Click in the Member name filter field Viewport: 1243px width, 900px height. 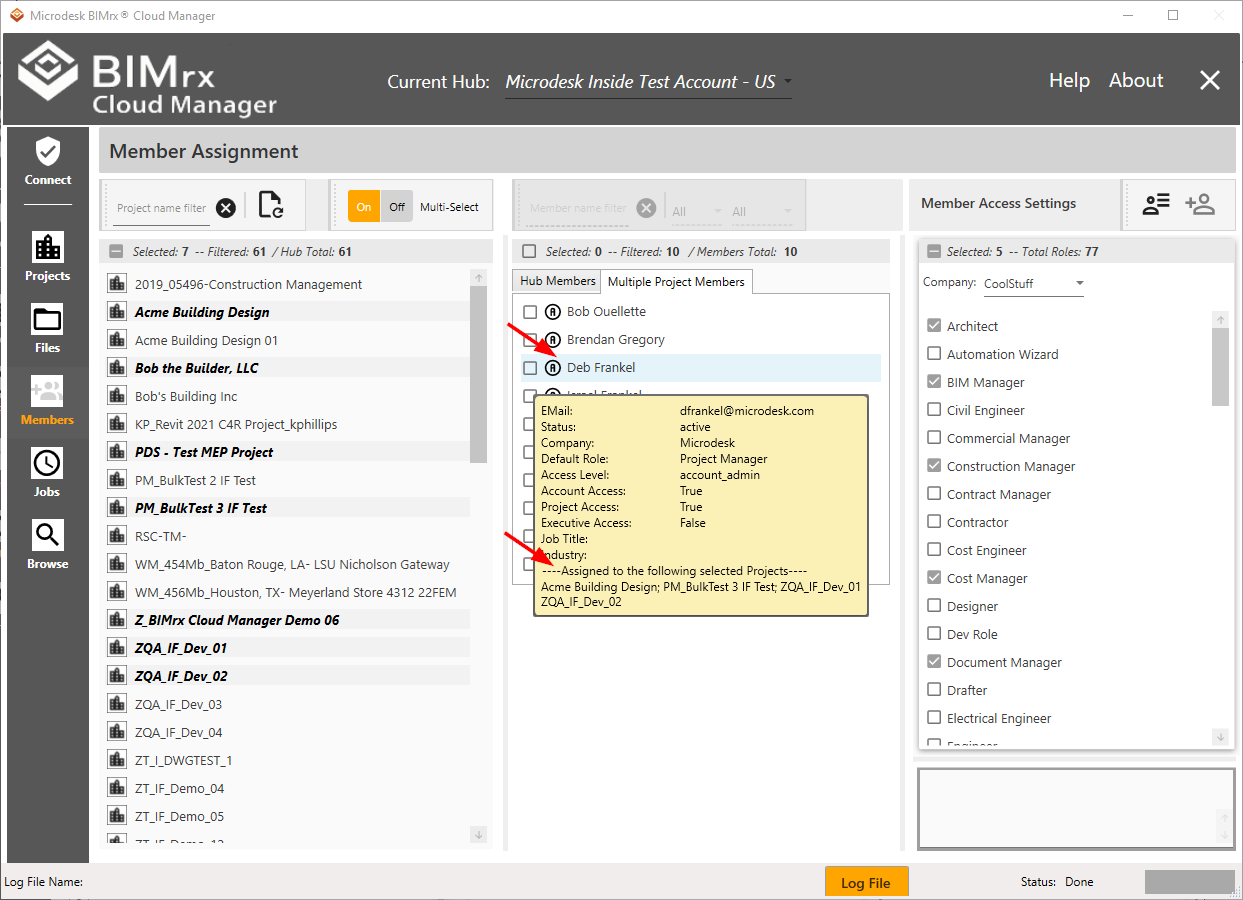click(578, 208)
